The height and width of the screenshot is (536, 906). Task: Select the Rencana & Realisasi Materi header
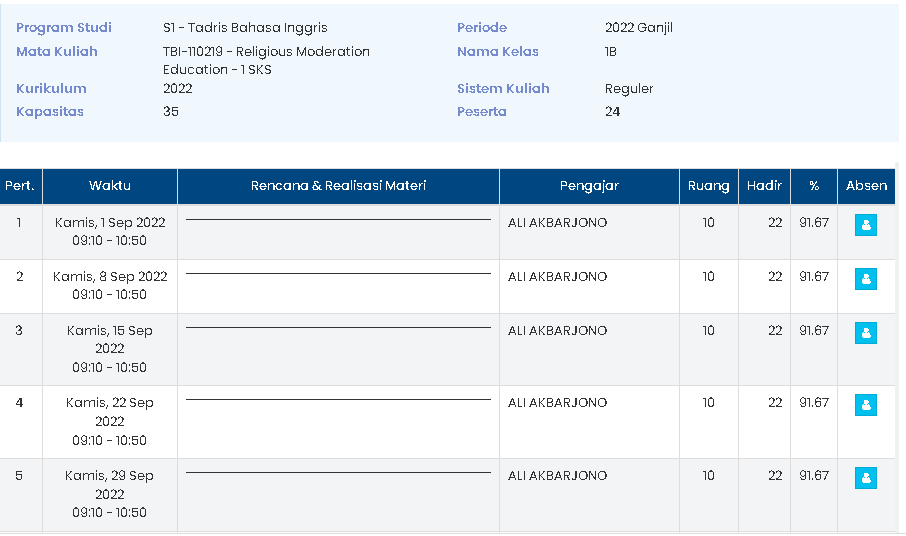coord(338,186)
